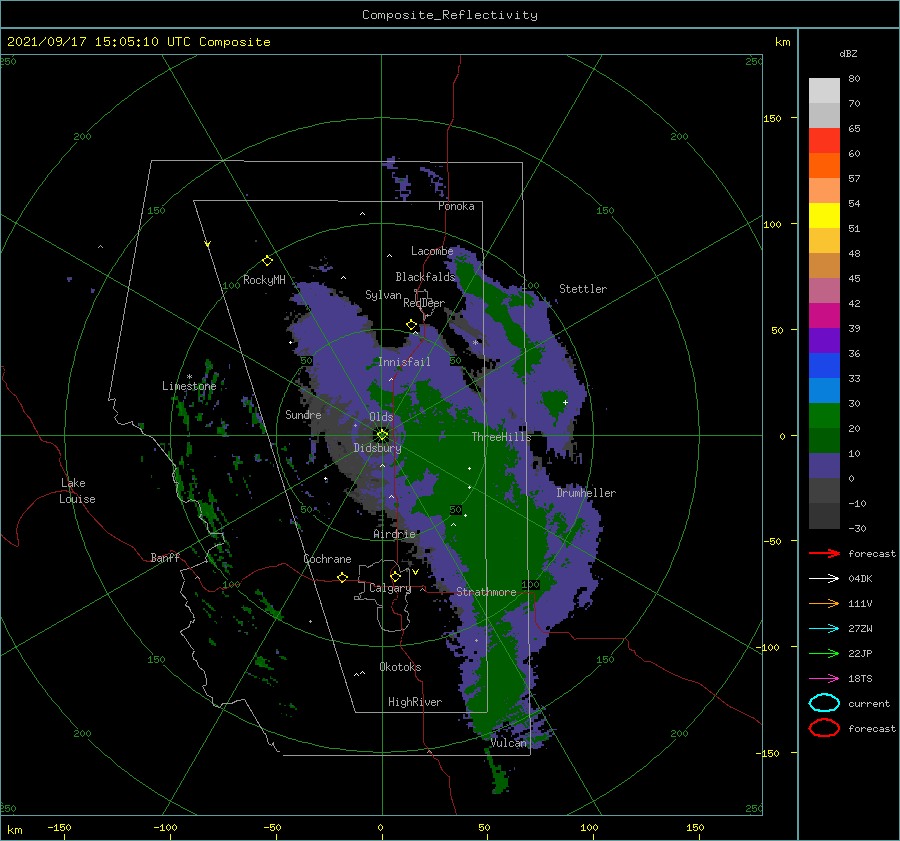Click the magenta 18TS arrow icon

click(824, 678)
